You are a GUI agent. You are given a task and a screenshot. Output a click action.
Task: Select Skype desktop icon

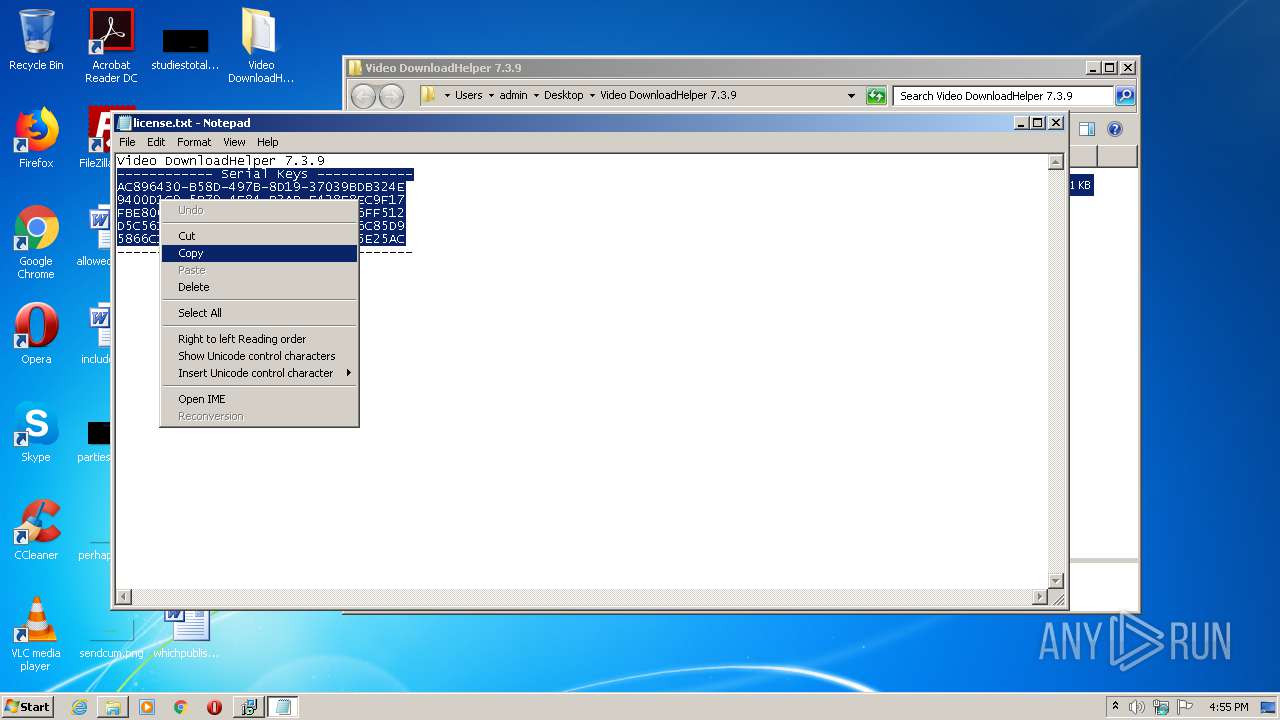click(x=36, y=433)
